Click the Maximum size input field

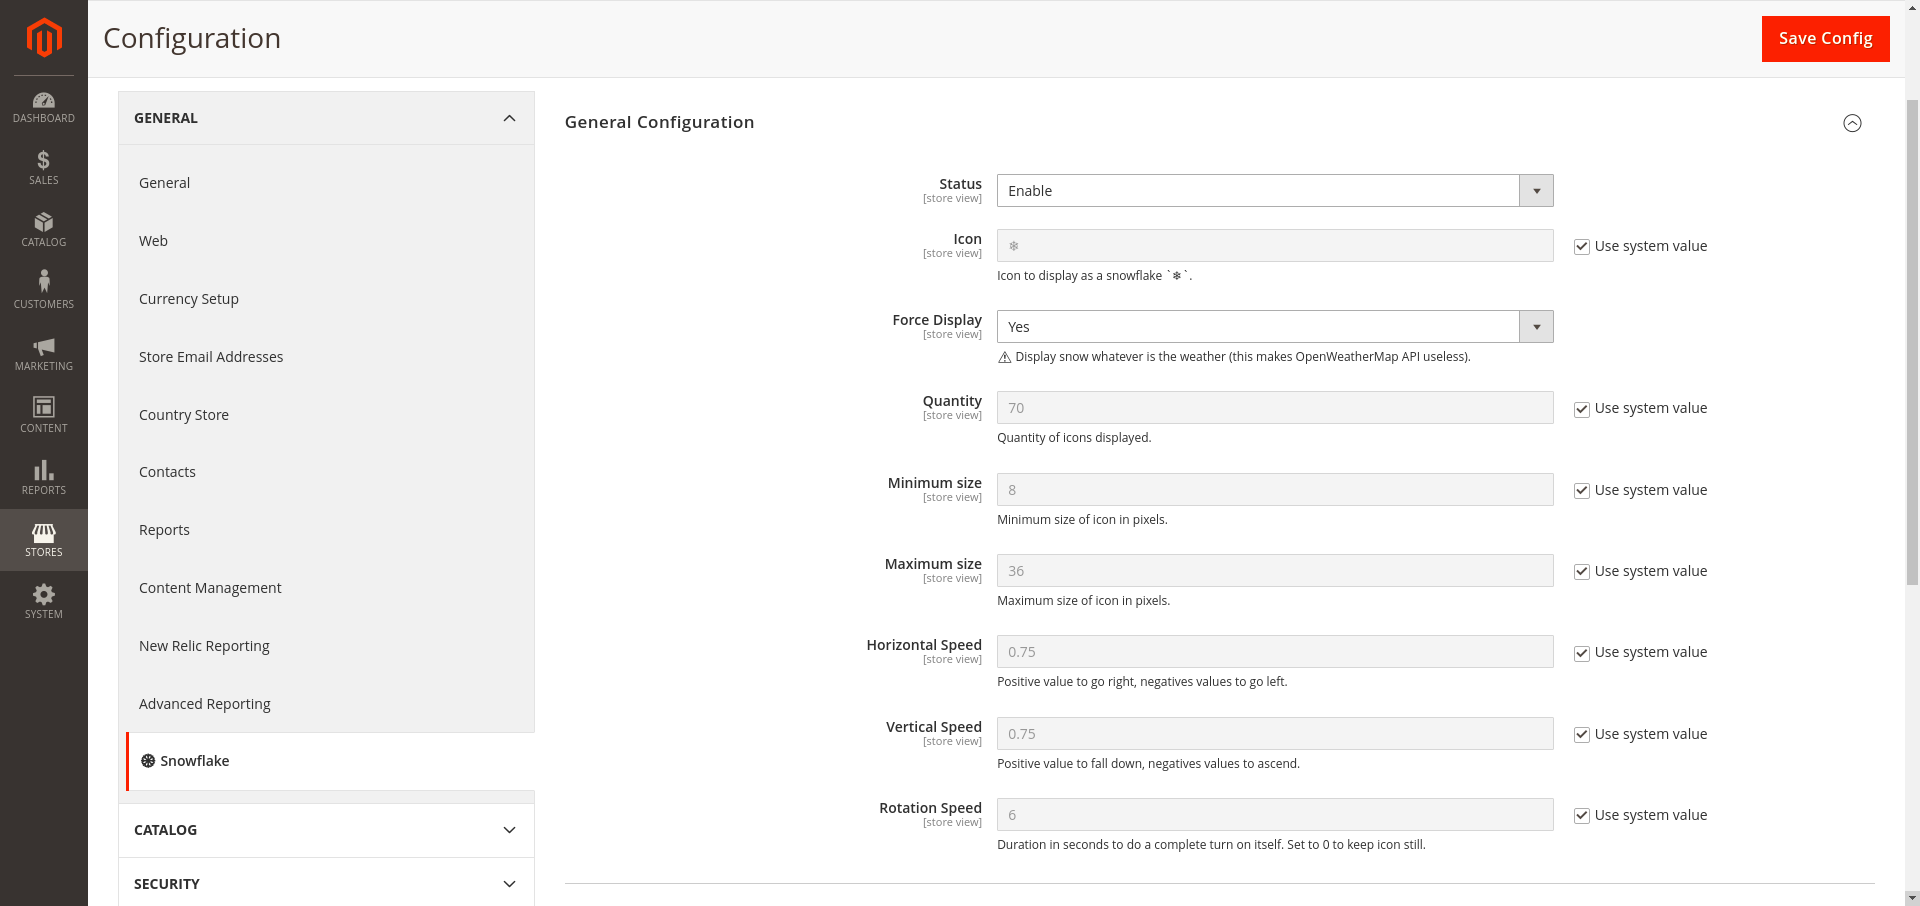[1275, 571]
